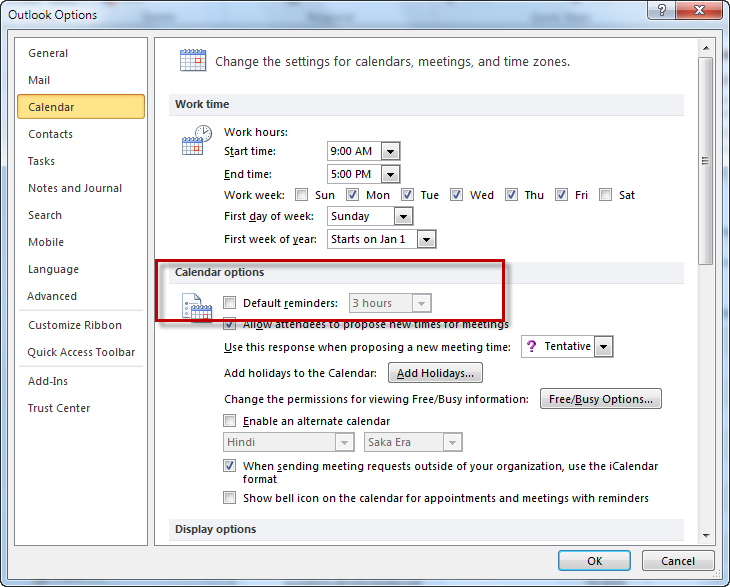
Task: Check the Show bell icon checkbox
Action: pyautogui.click(x=230, y=498)
